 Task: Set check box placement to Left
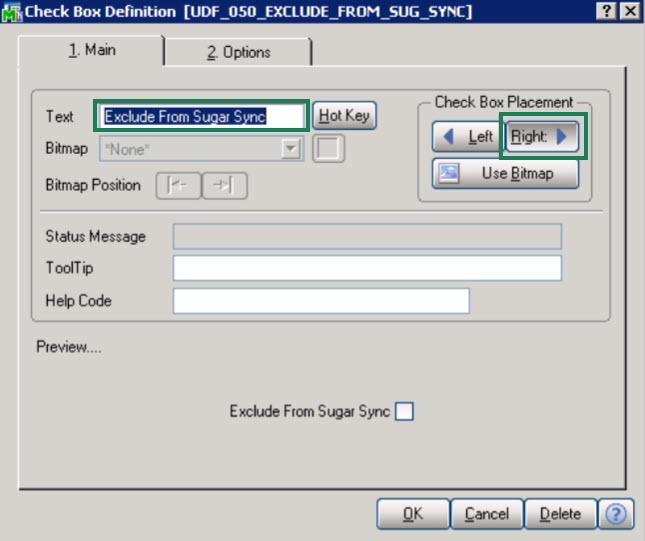(467, 137)
